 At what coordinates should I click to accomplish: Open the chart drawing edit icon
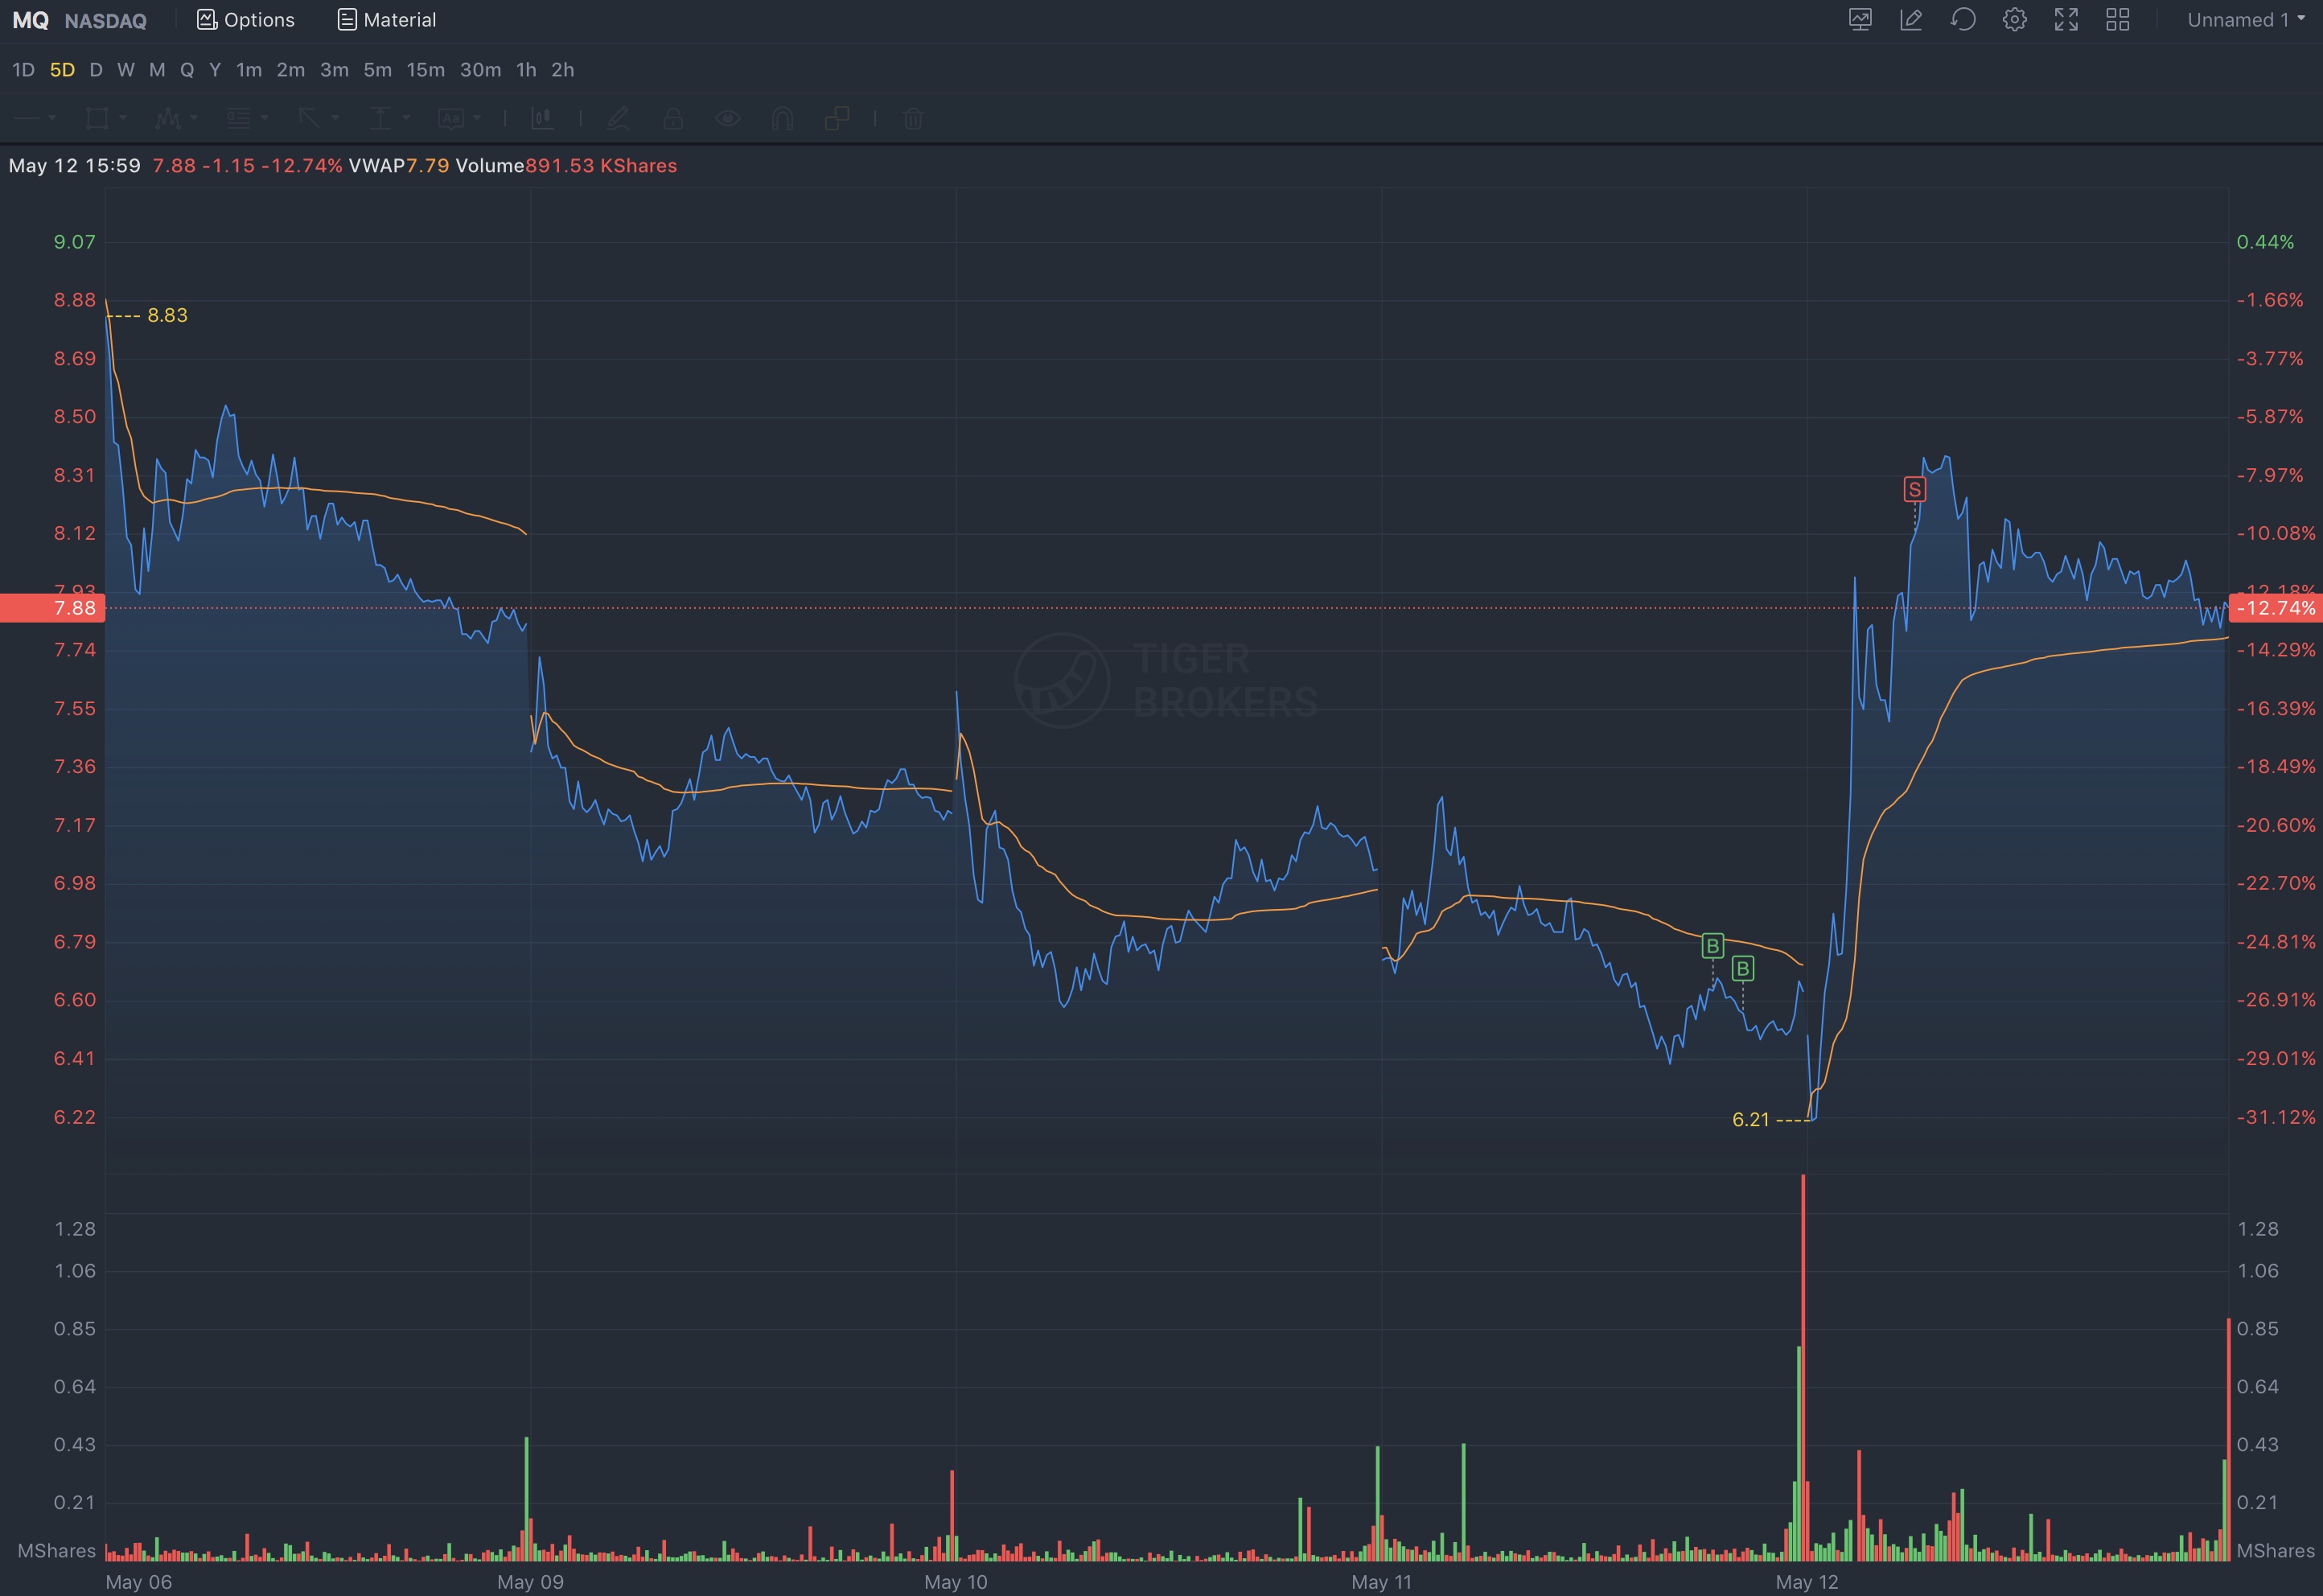coord(1911,20)
